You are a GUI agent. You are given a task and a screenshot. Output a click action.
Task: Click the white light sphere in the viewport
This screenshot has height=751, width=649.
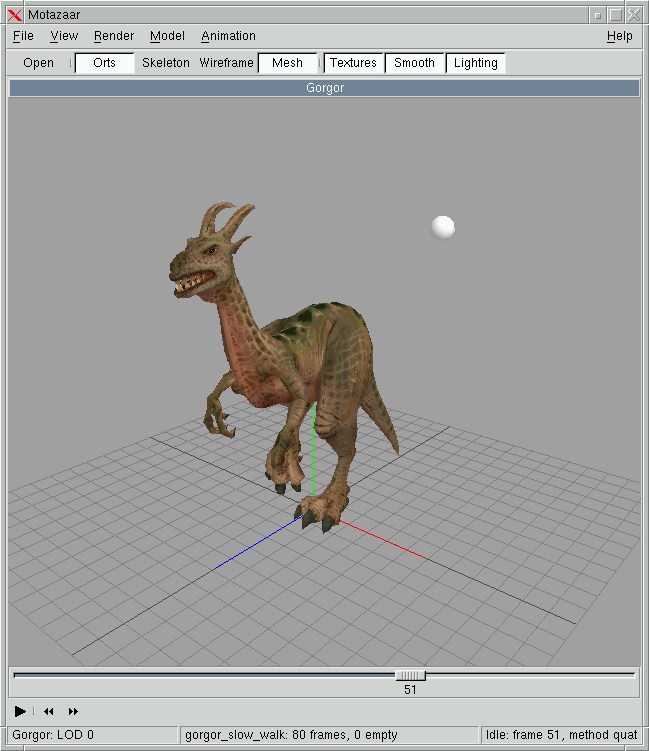pyautogui.click(x=443, y=227)
